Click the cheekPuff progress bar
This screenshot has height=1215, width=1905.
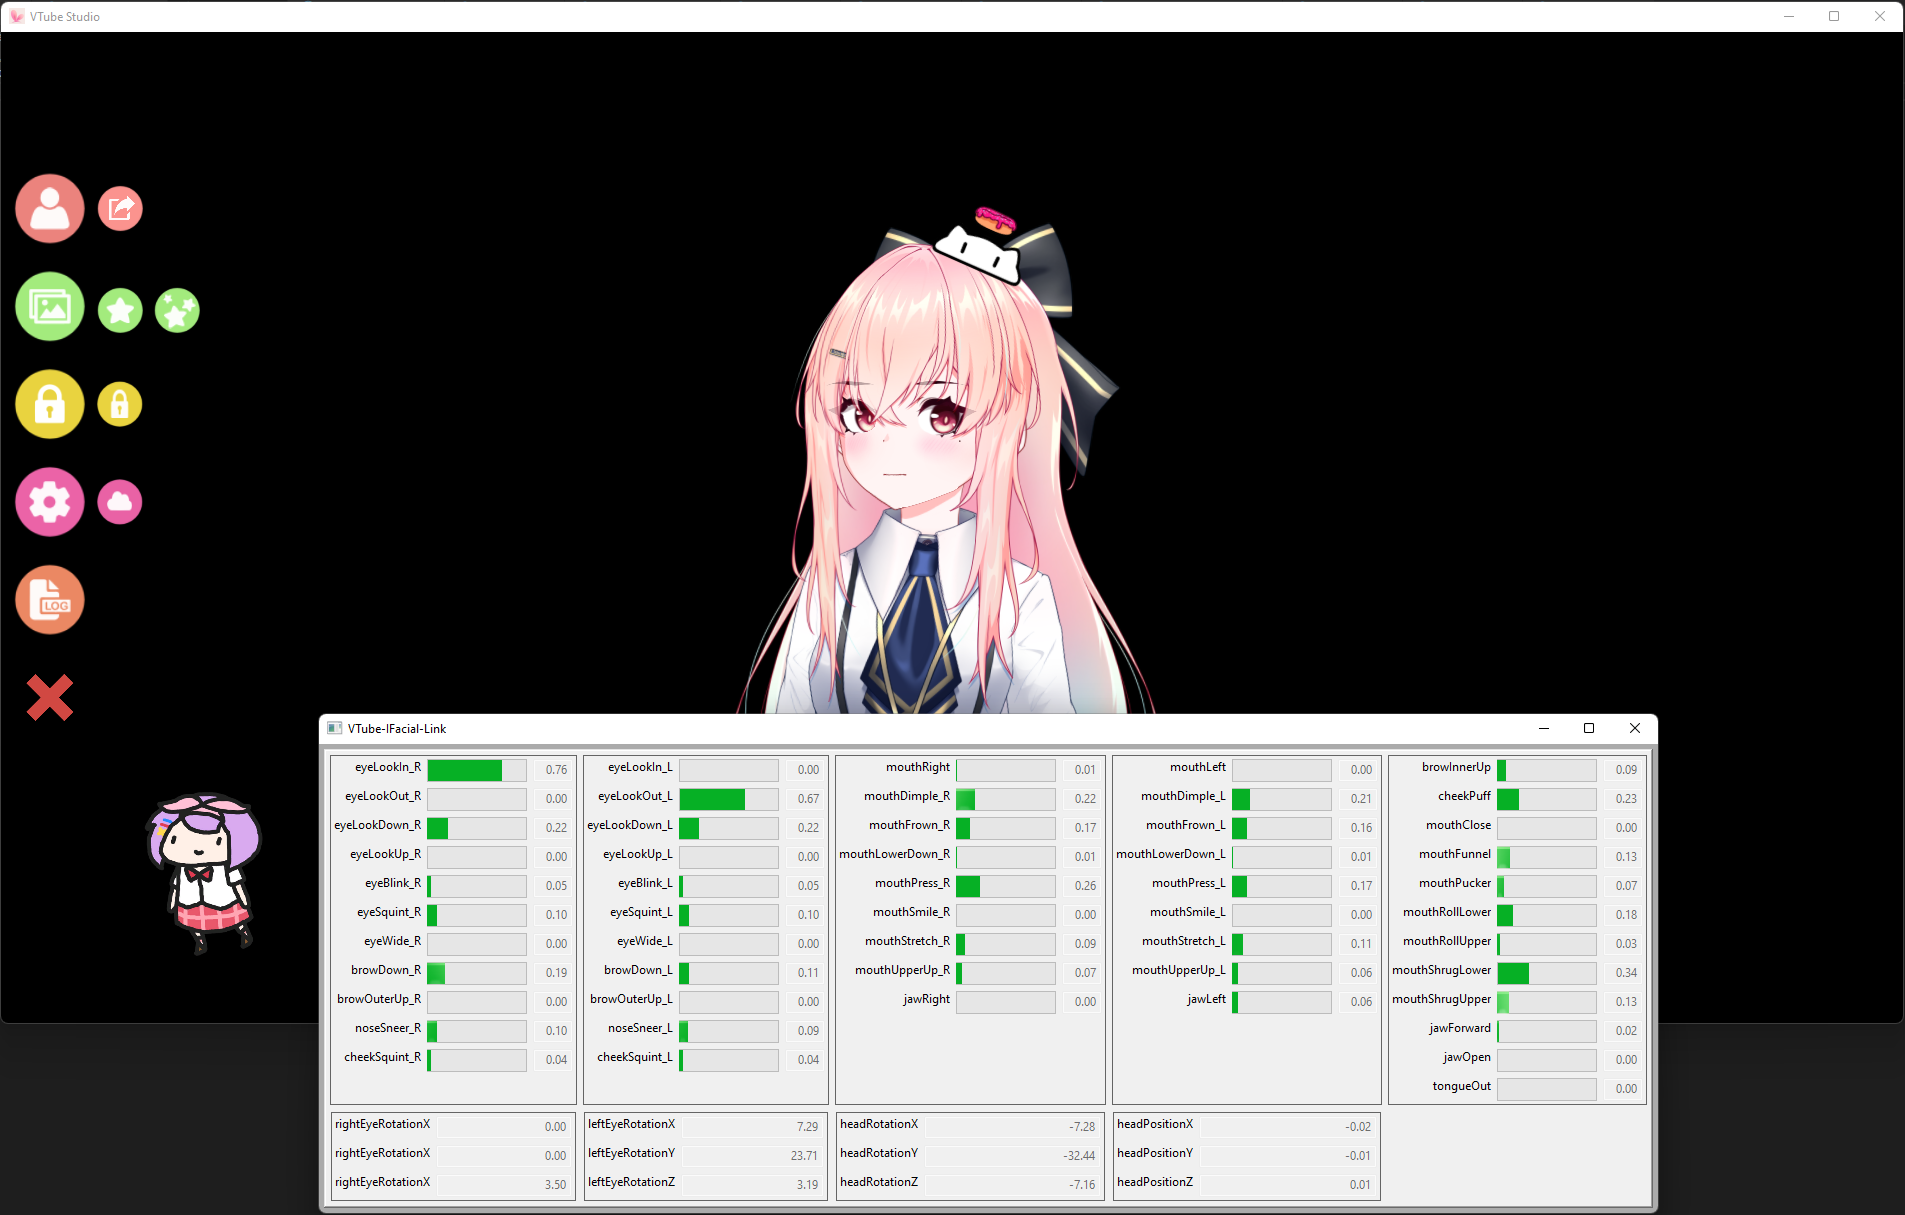[1547, 799]
